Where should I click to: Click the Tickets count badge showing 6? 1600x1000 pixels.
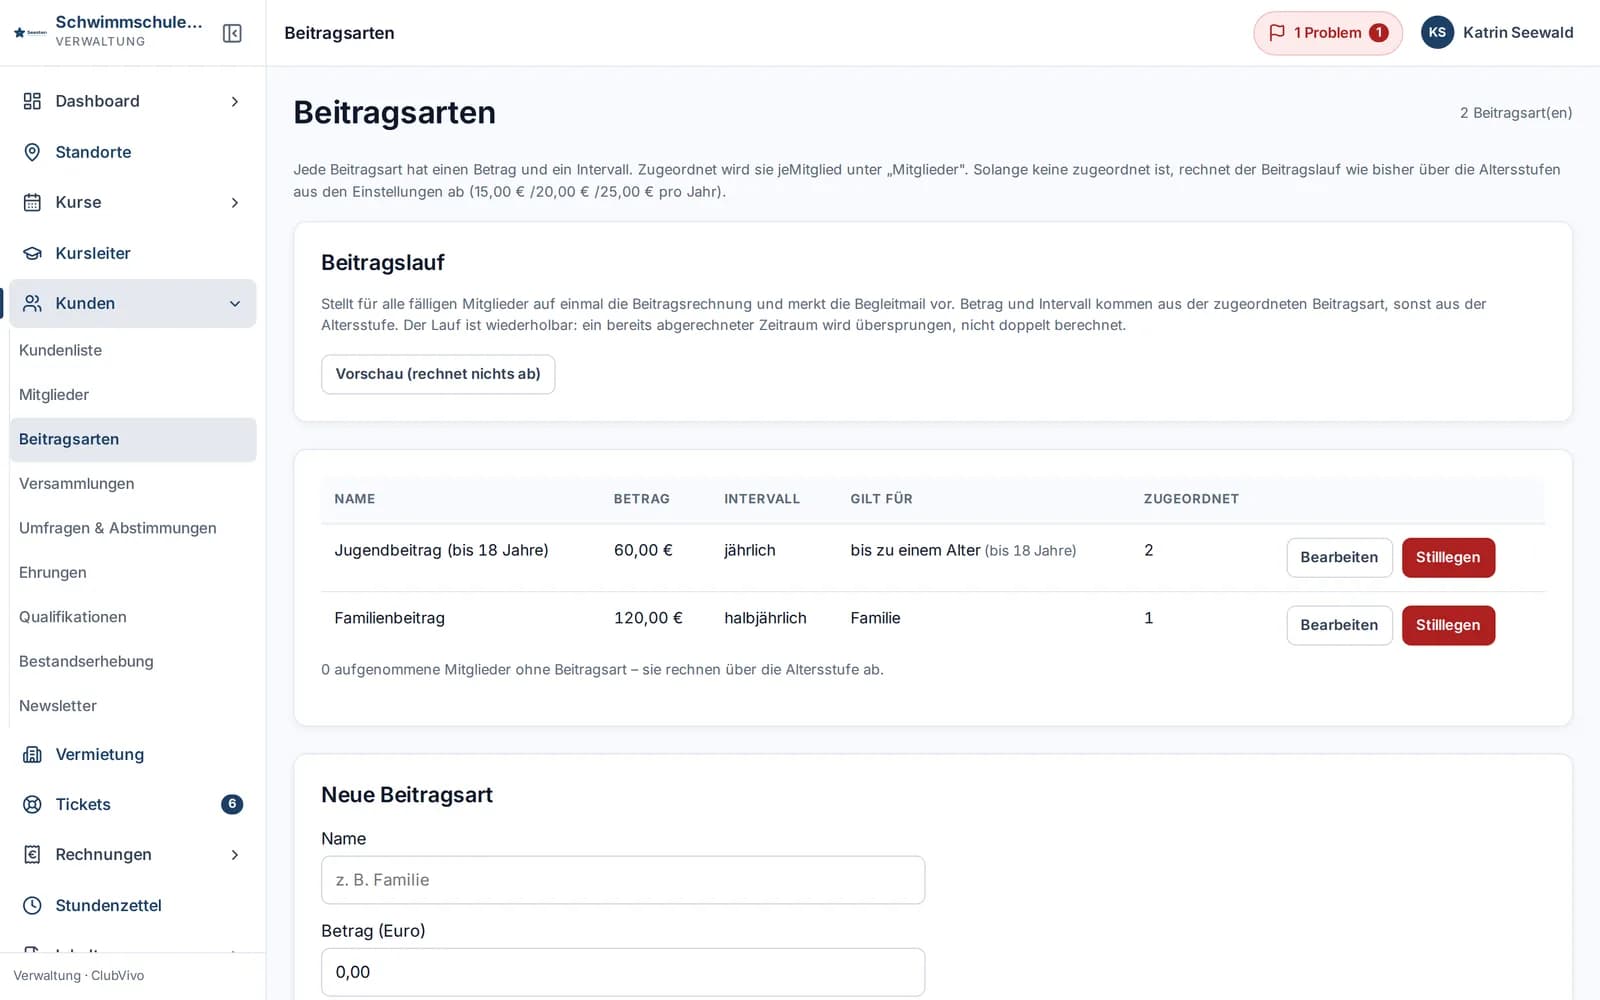pyautogui.click(x=232, y=804)
